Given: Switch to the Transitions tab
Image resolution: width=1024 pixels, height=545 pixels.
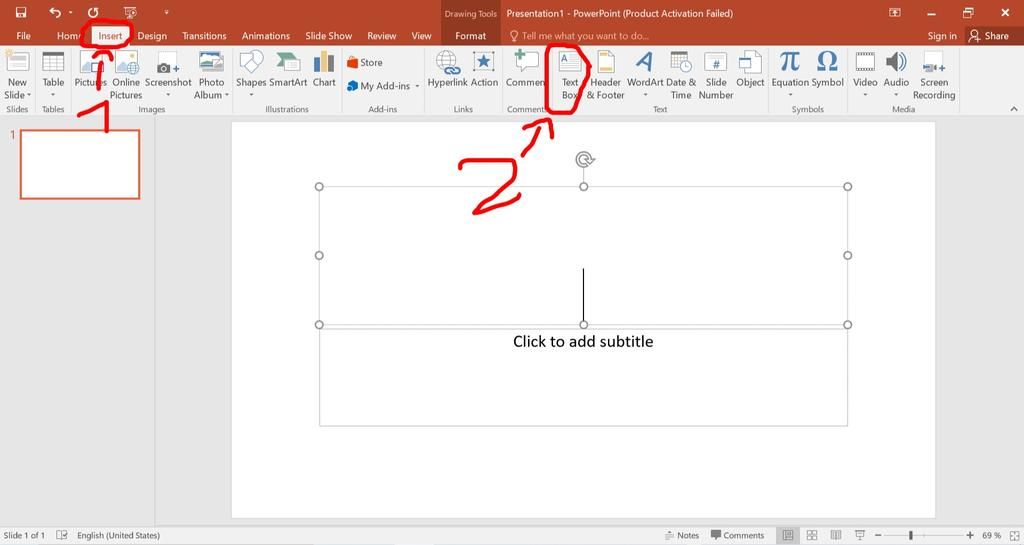Looking at the screenshot, I should pyautogui.click(x=204, y=36).
